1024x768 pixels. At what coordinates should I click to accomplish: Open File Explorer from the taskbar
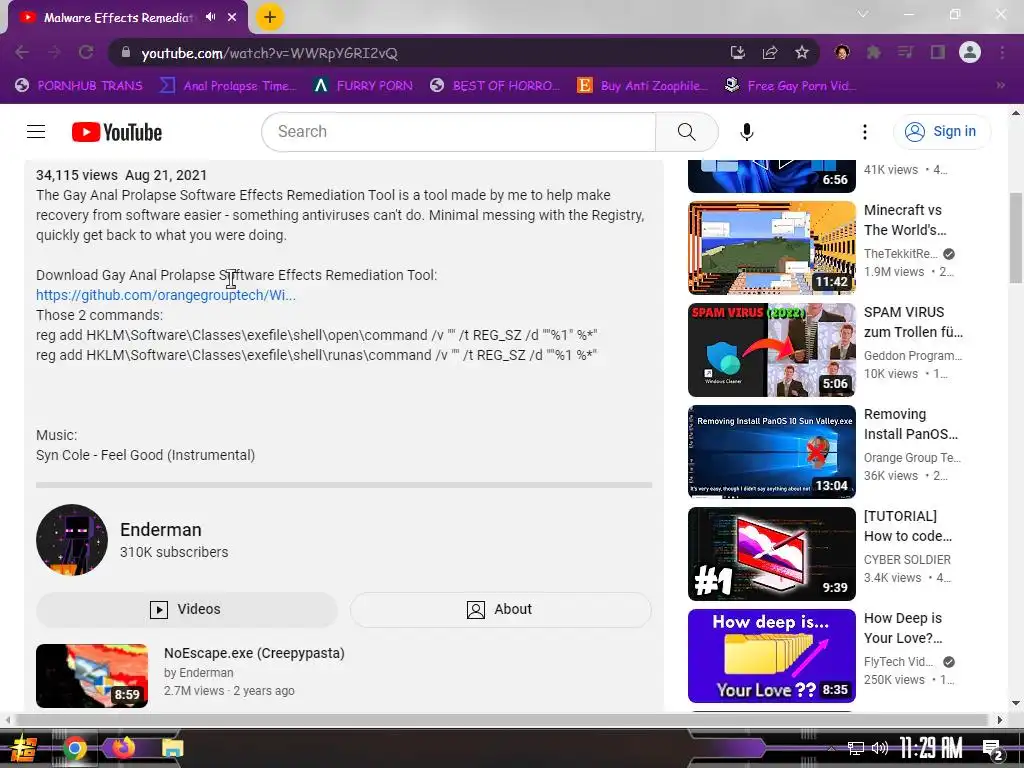(x=172, y=748)
